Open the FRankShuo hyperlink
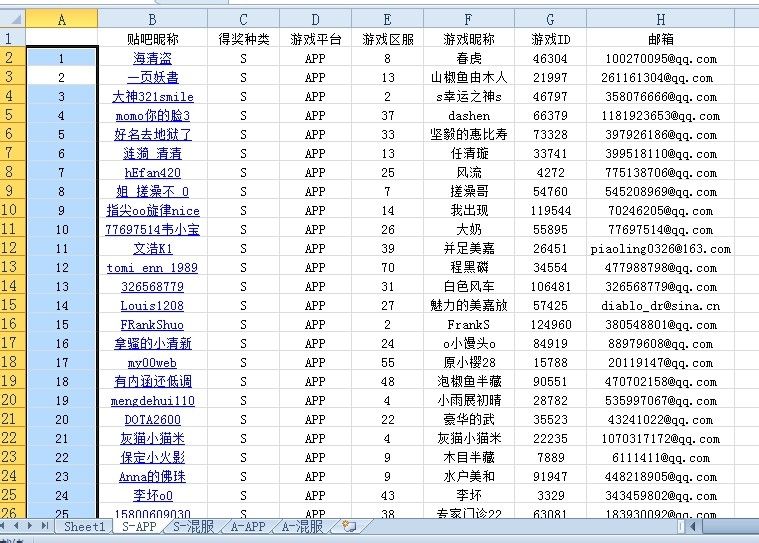The image size is (759, 543). (152, 324)
